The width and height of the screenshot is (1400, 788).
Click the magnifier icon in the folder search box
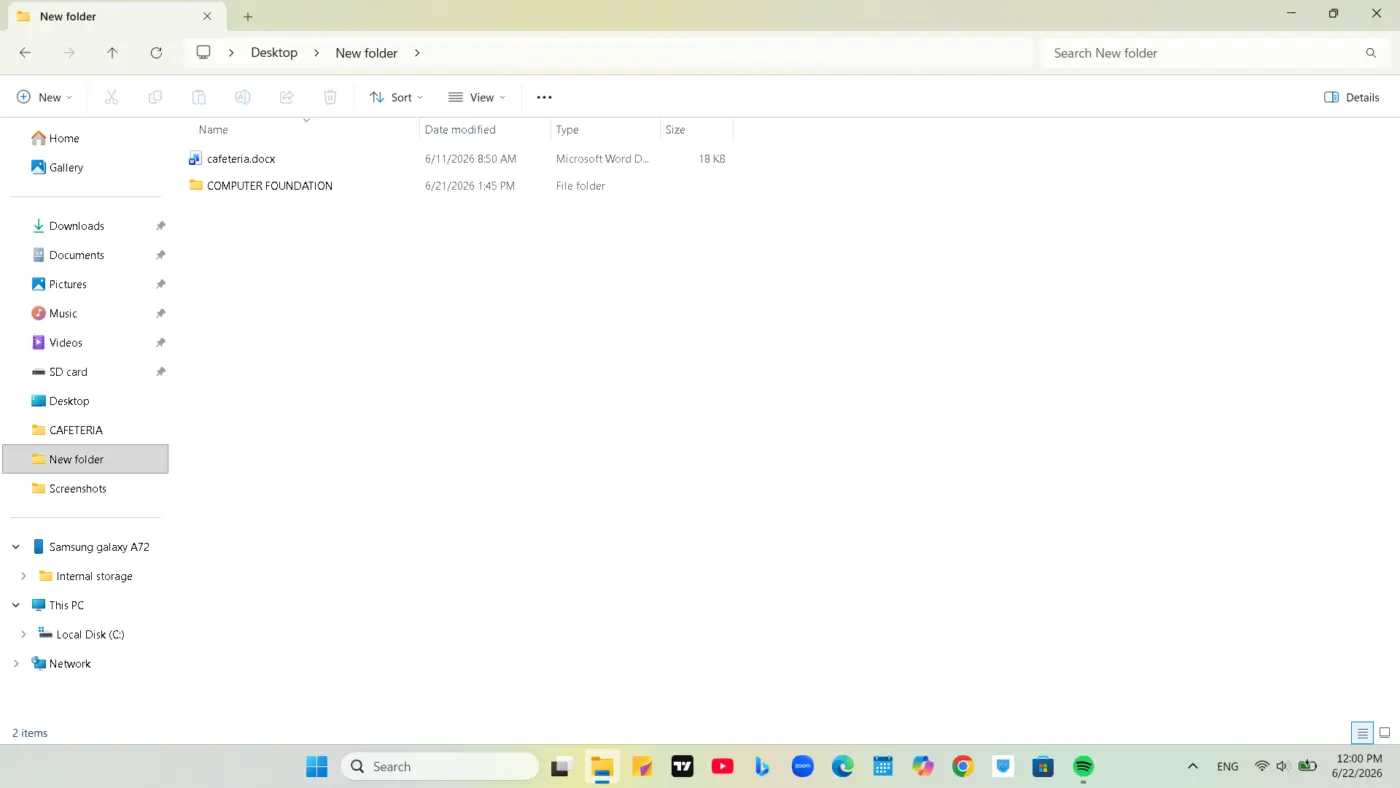point(1371,53)
